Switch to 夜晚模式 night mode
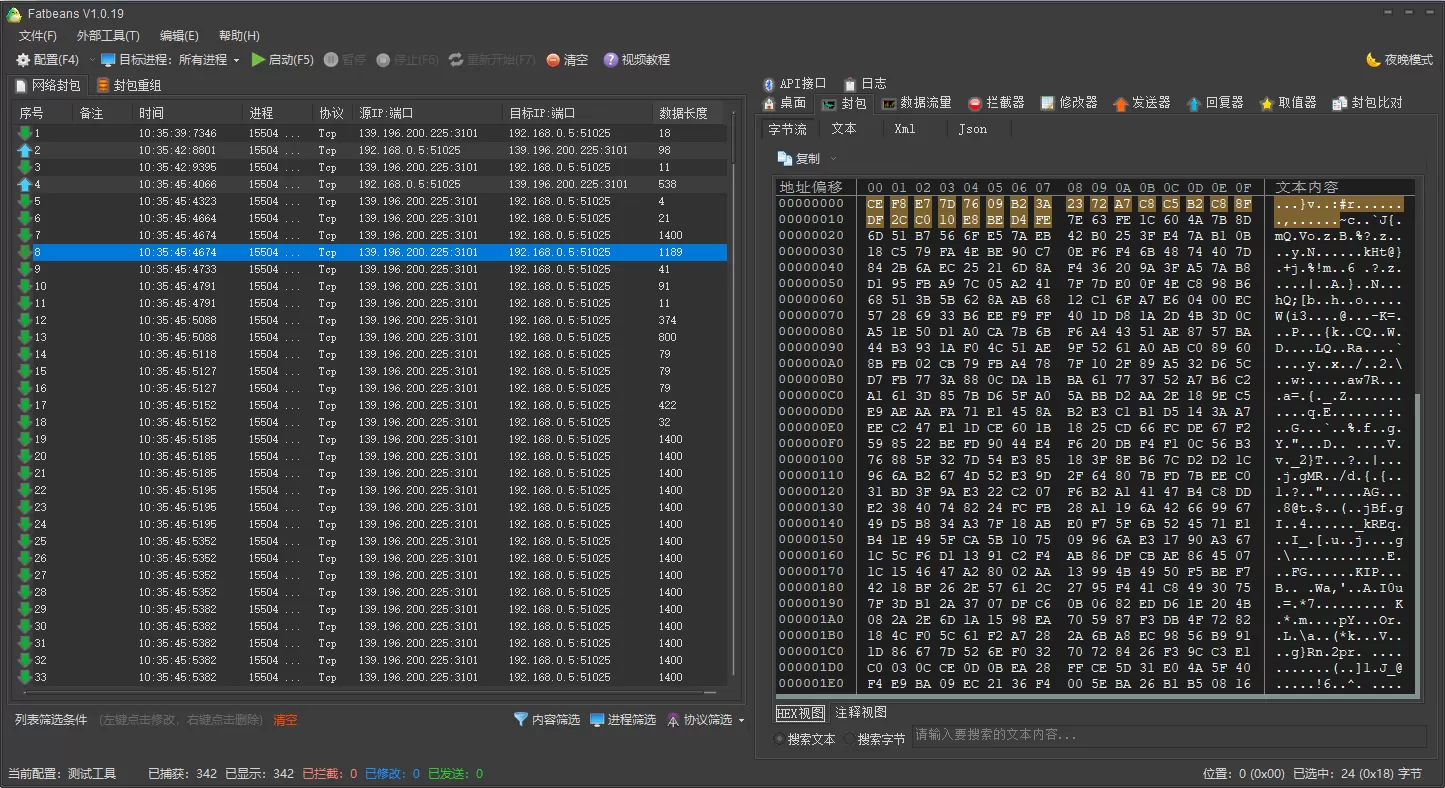 pyautogui.click(x=1399, y=59)
